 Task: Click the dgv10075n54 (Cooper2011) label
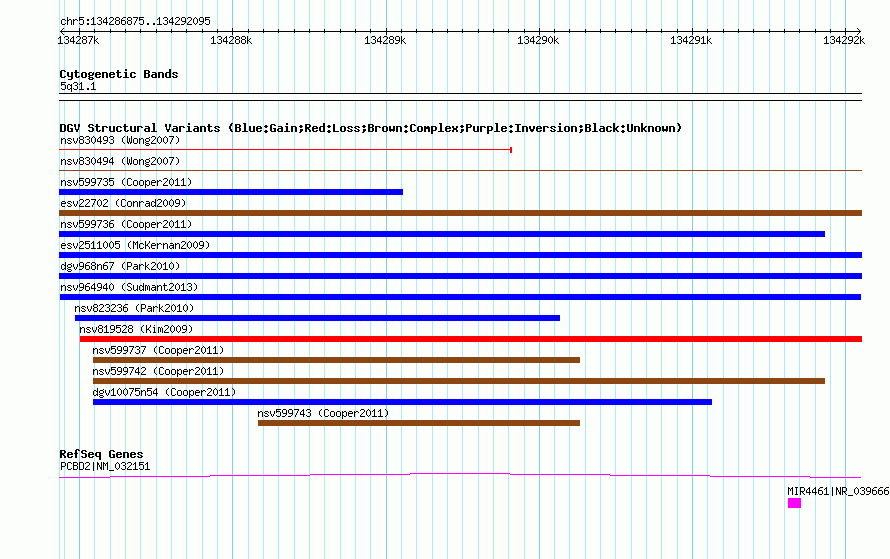[164, 392]
